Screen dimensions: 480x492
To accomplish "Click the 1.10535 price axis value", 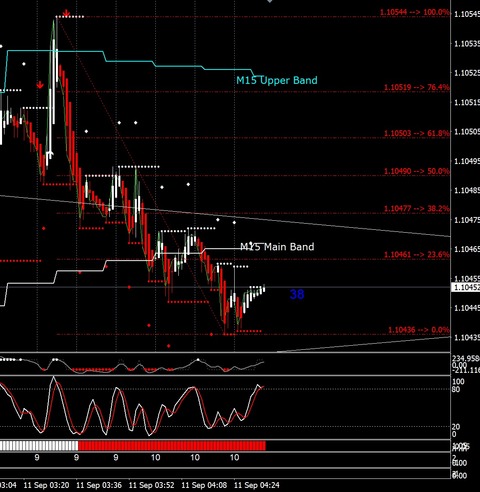I will 467,44.
